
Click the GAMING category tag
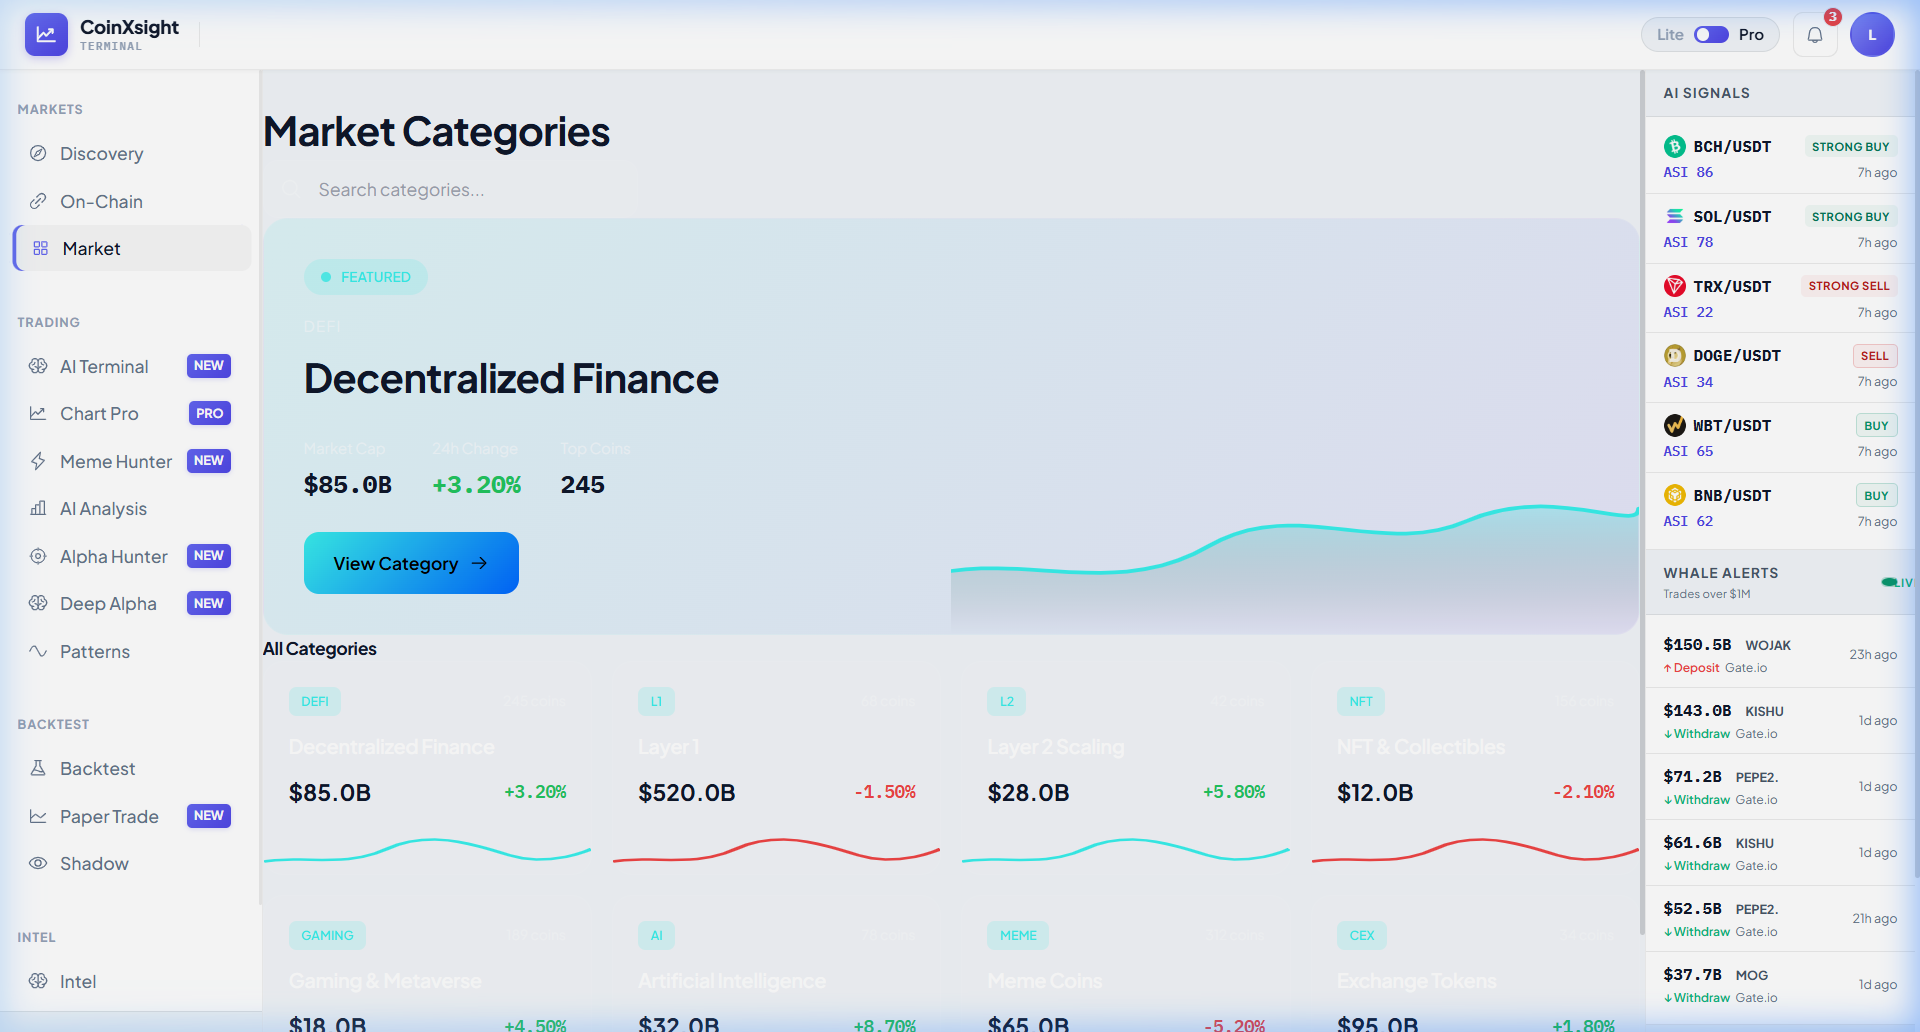point(327,935)
